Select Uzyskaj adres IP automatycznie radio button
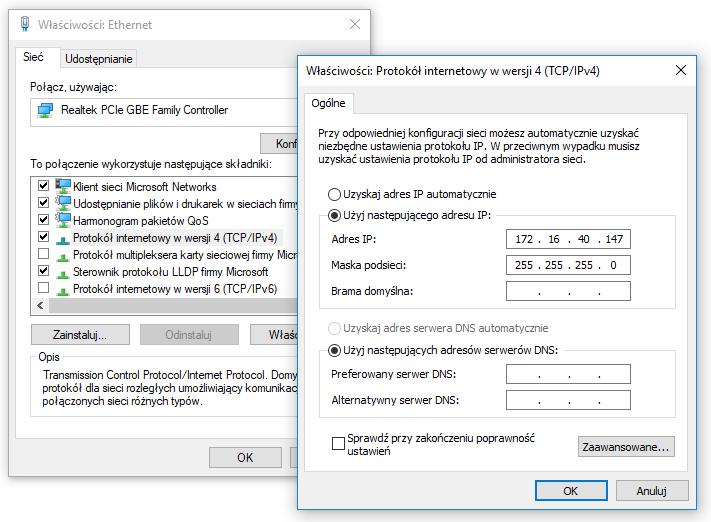Image resolution: width=711 pixels, height=522 pixels. click(334, 195)
